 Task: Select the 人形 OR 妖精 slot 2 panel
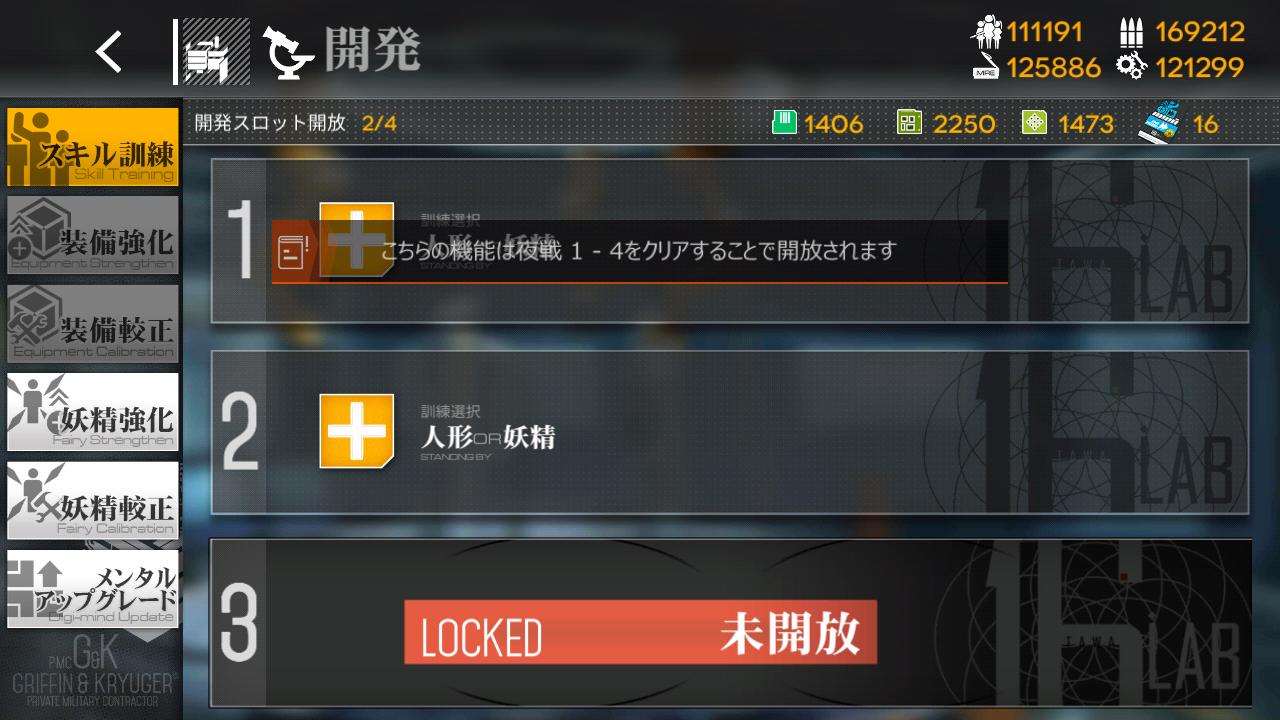click(730, 432)
